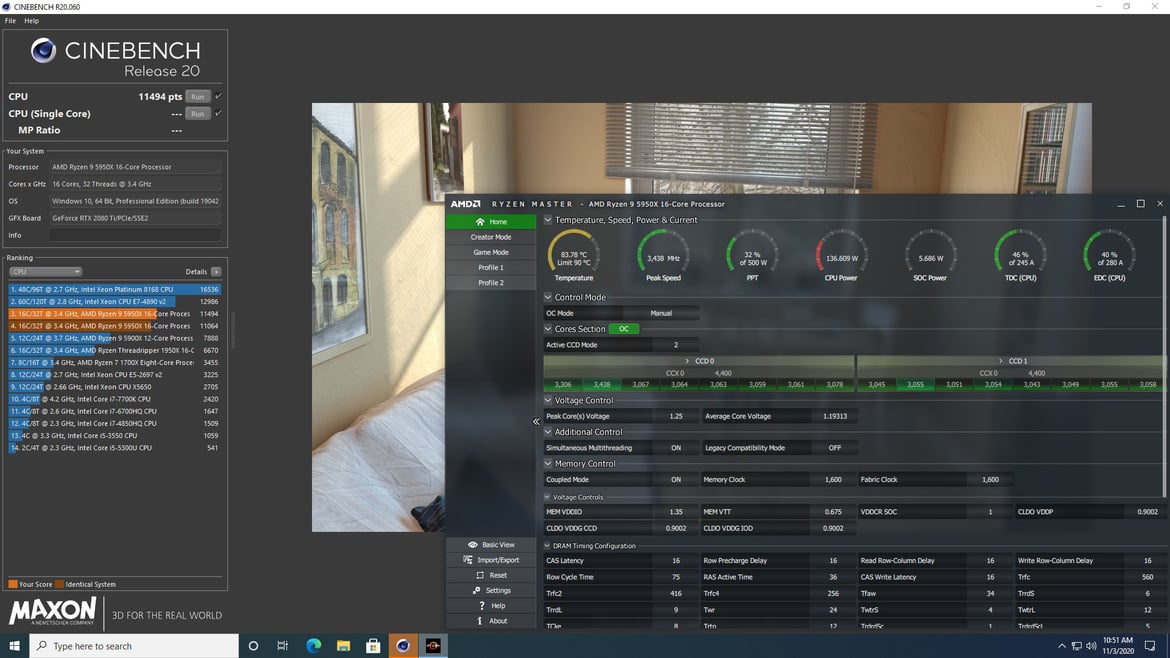Click the MEM VDDIO value 1.35
This screenshot has height=658, width=1170.
(675, 512)
